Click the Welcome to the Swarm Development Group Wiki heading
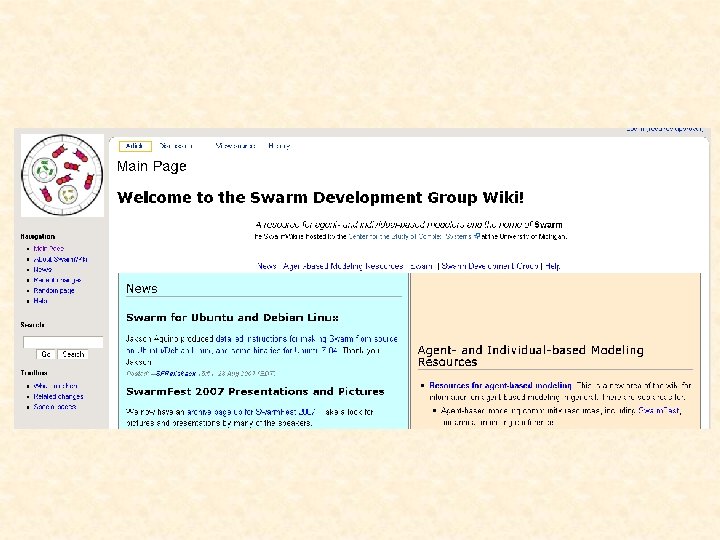 click(320, 197)
